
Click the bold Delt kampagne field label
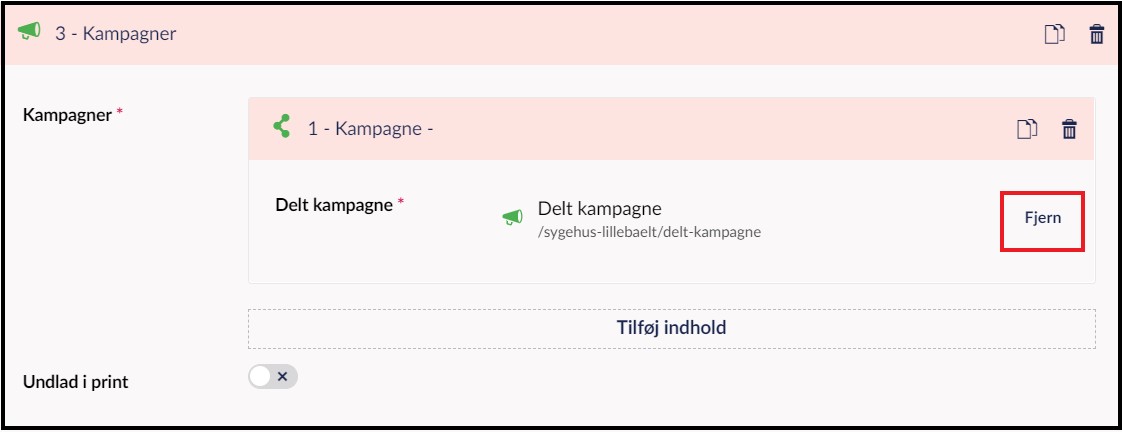pyautogui.click(x=334, y=205)
